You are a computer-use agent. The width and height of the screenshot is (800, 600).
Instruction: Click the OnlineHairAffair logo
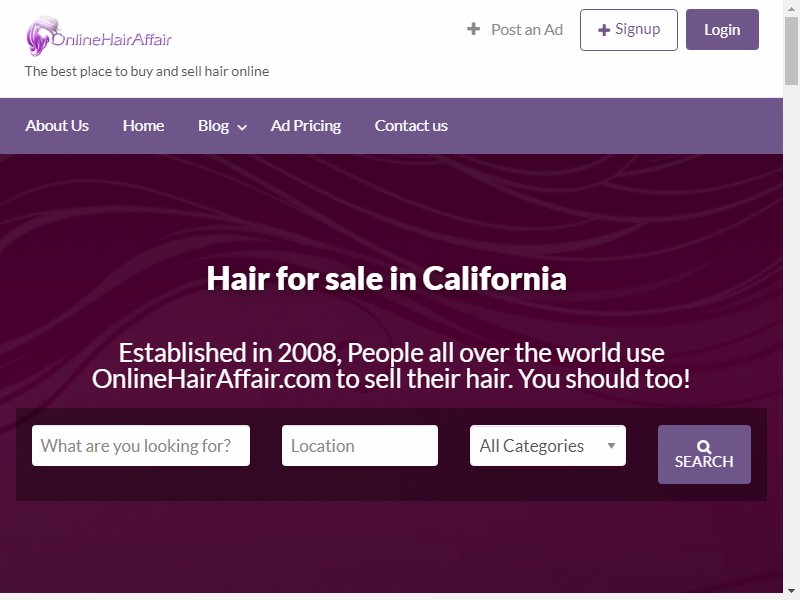99,36
